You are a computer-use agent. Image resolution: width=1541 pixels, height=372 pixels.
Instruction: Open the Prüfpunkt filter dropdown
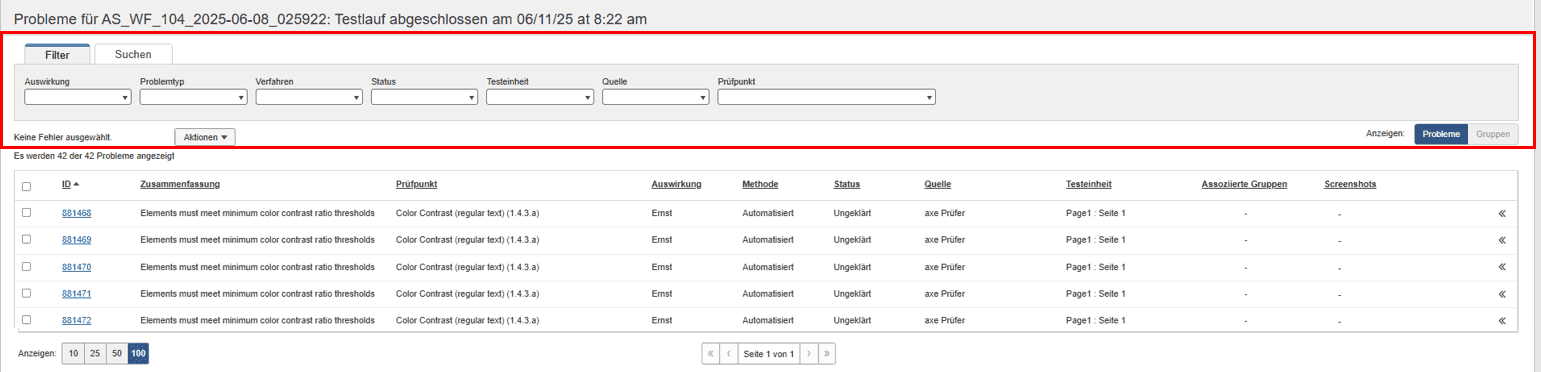827,97
